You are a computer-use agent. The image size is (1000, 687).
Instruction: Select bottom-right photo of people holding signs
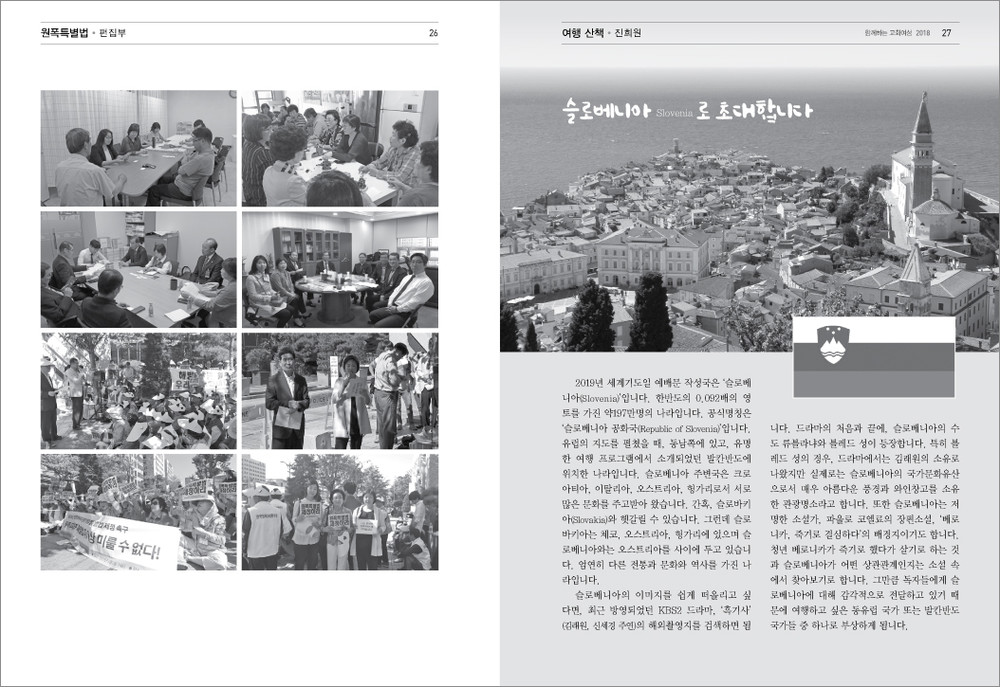[x=339, y=511]
